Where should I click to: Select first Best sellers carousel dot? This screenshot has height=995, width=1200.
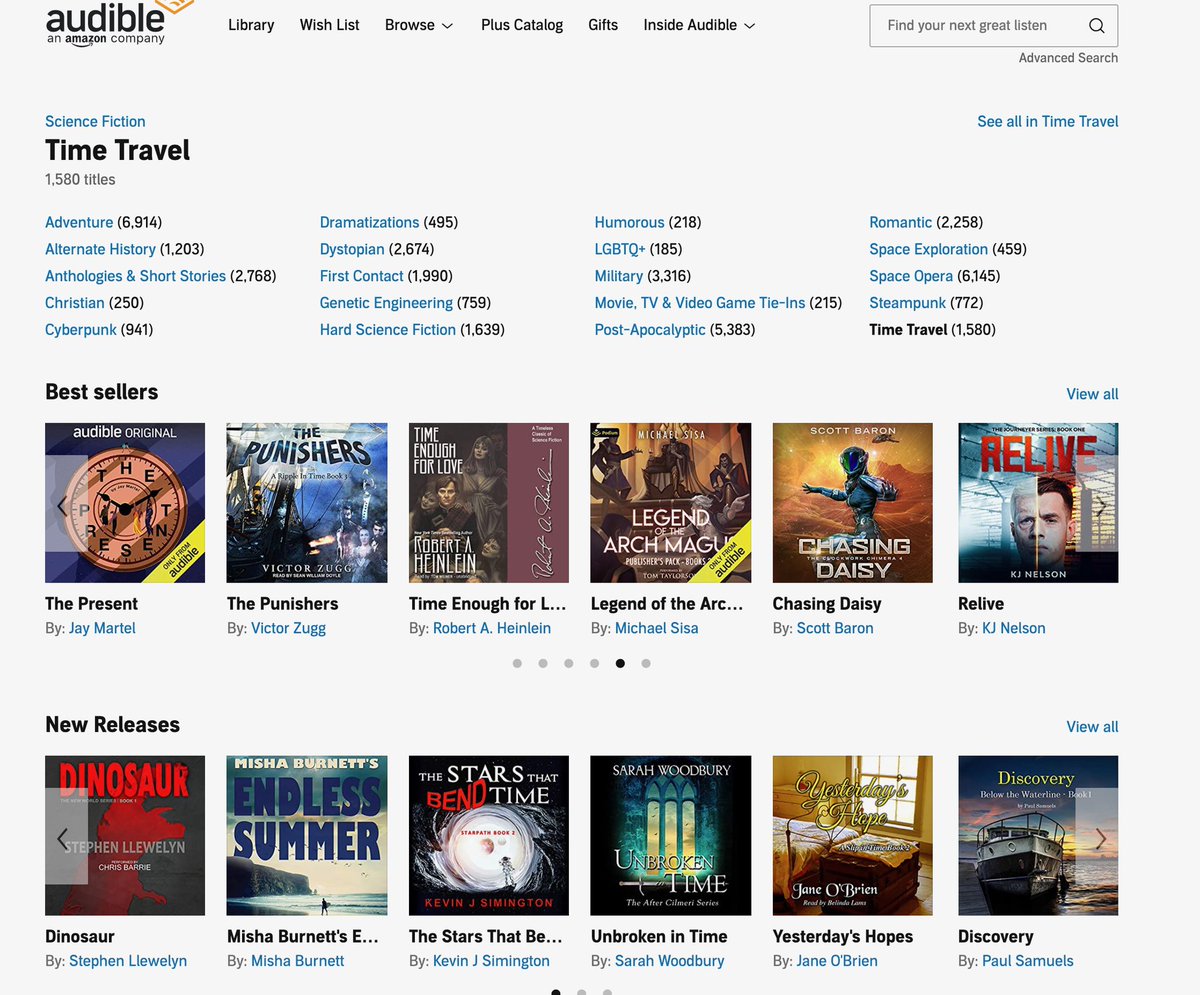coord(517,663)
